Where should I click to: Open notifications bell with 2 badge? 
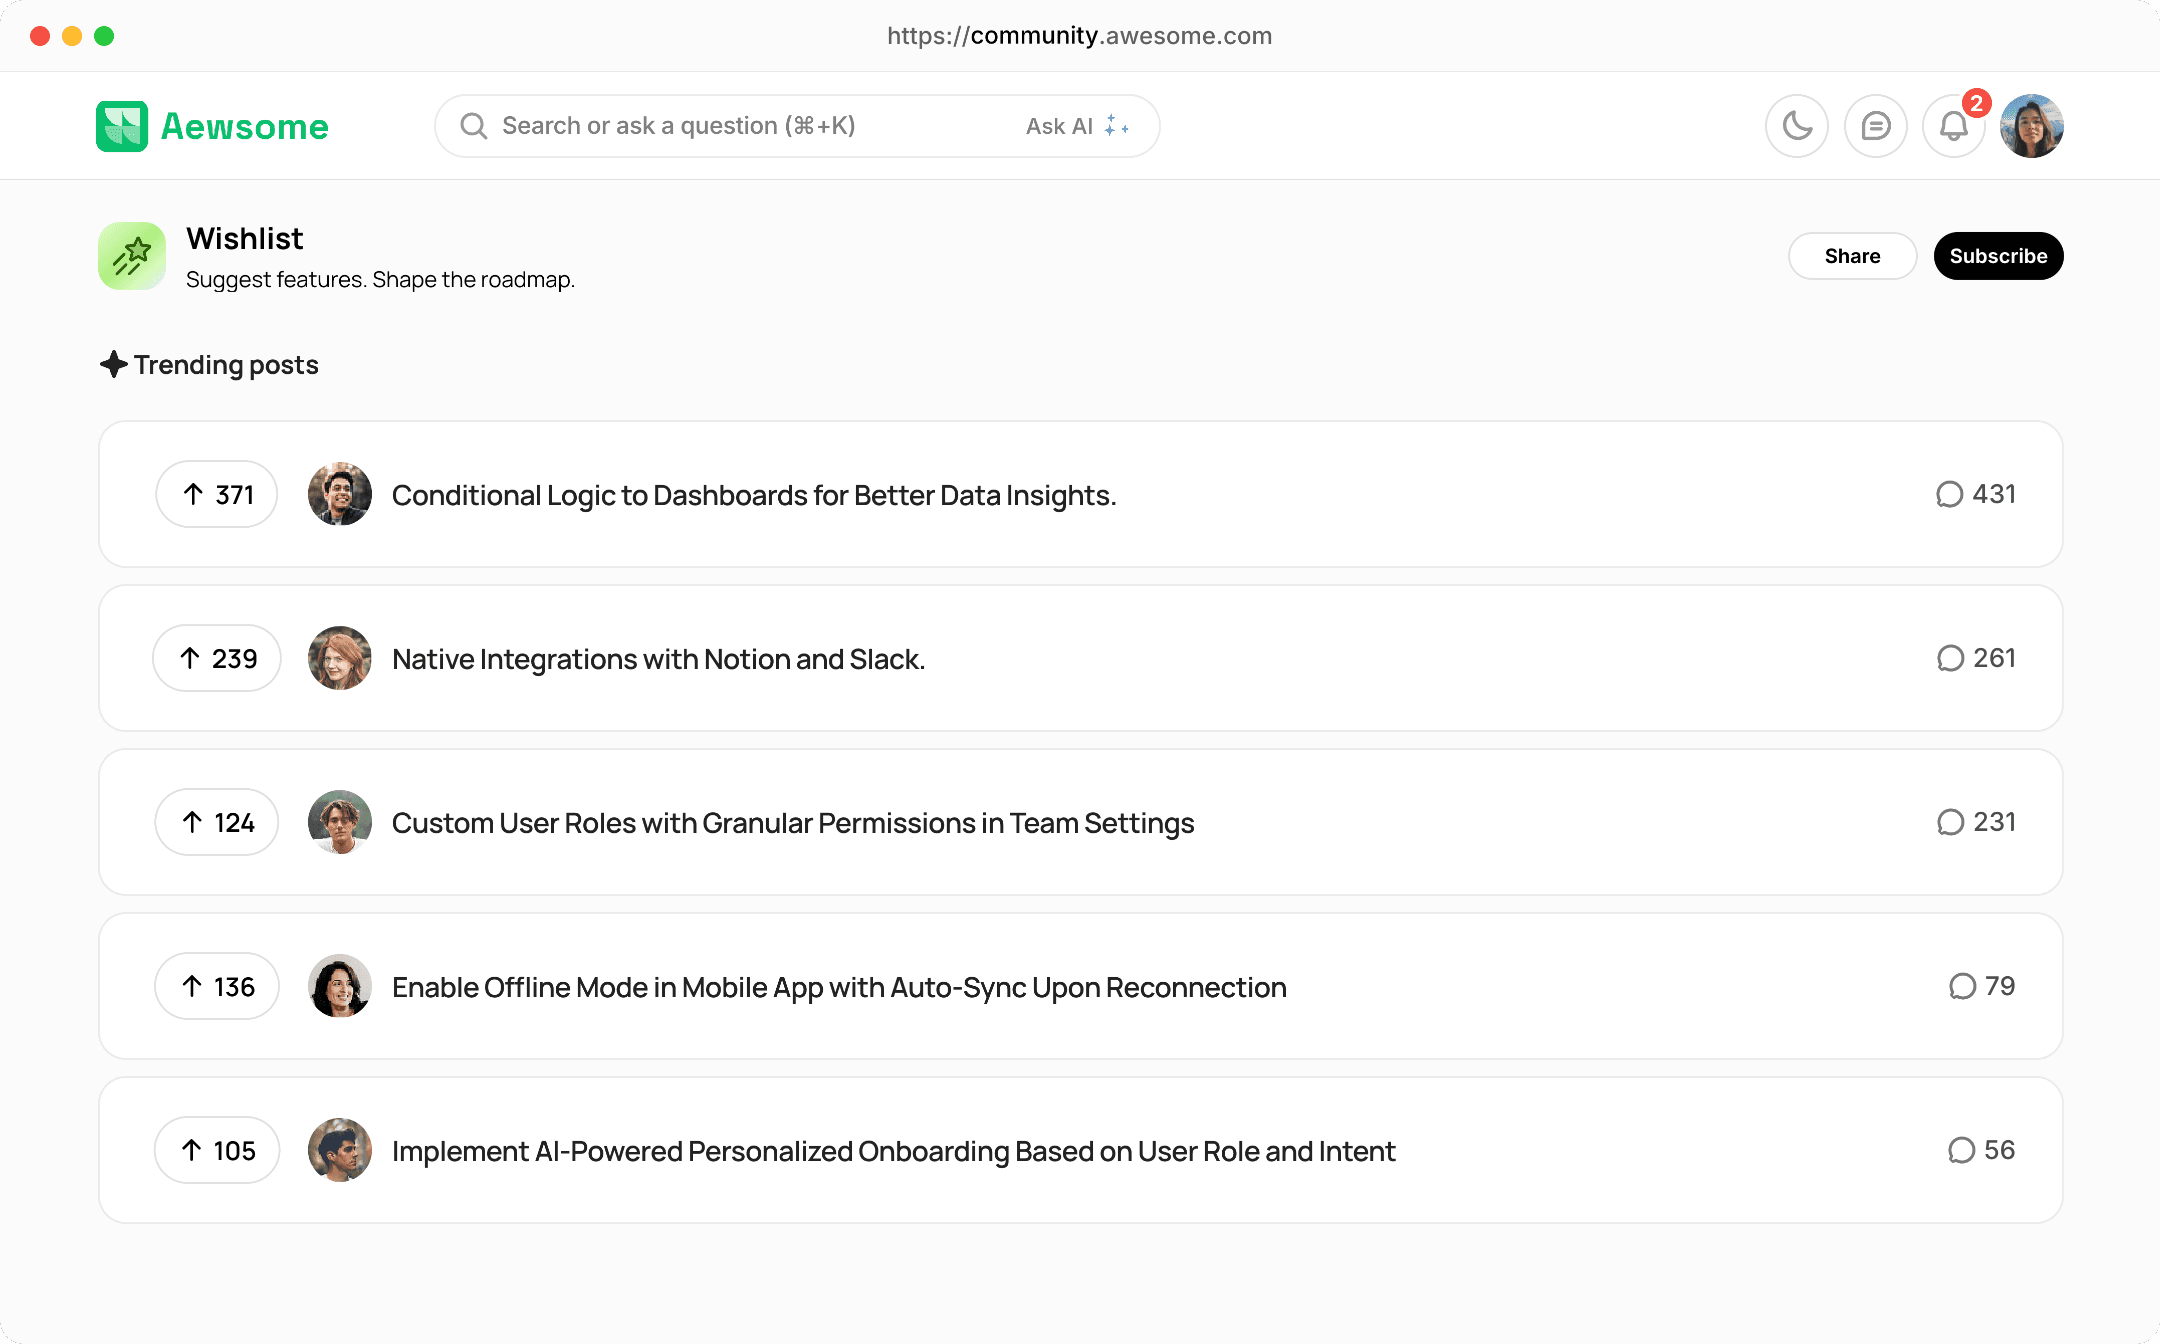pyautogui.click(x=1953, y=126)
